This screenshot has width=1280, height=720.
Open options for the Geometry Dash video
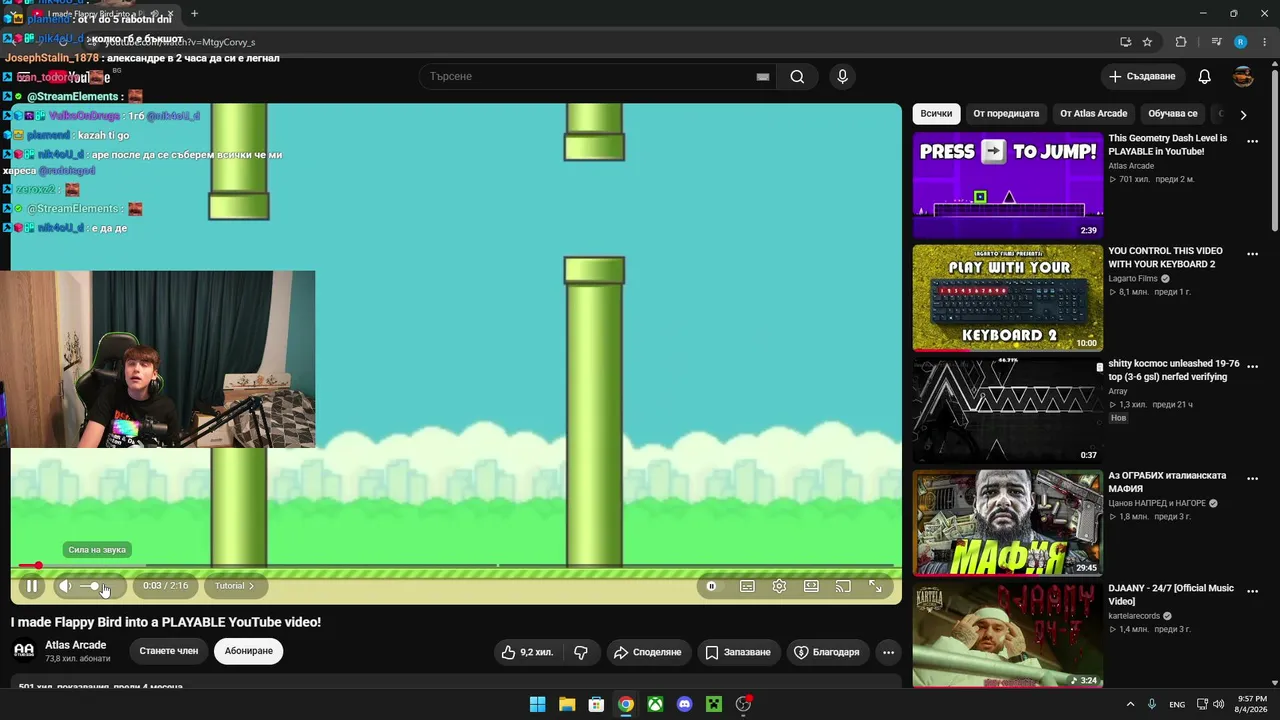pyautogui.click(x=1252, y=142)
